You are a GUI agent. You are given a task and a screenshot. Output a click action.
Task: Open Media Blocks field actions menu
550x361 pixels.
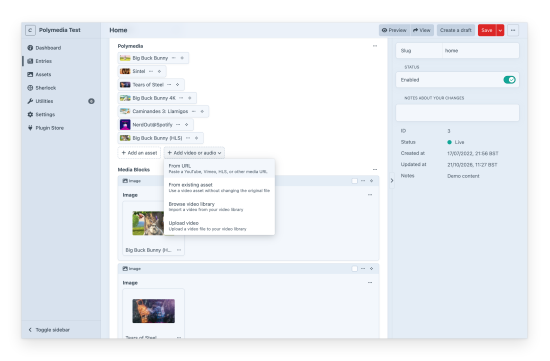point(375,169)
